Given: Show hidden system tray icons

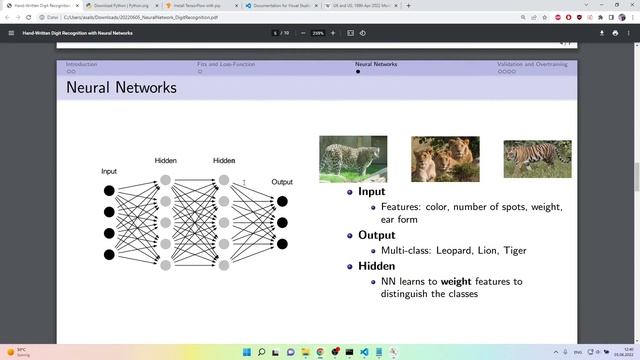Looking at the screenshot, I should pos(556,352).
